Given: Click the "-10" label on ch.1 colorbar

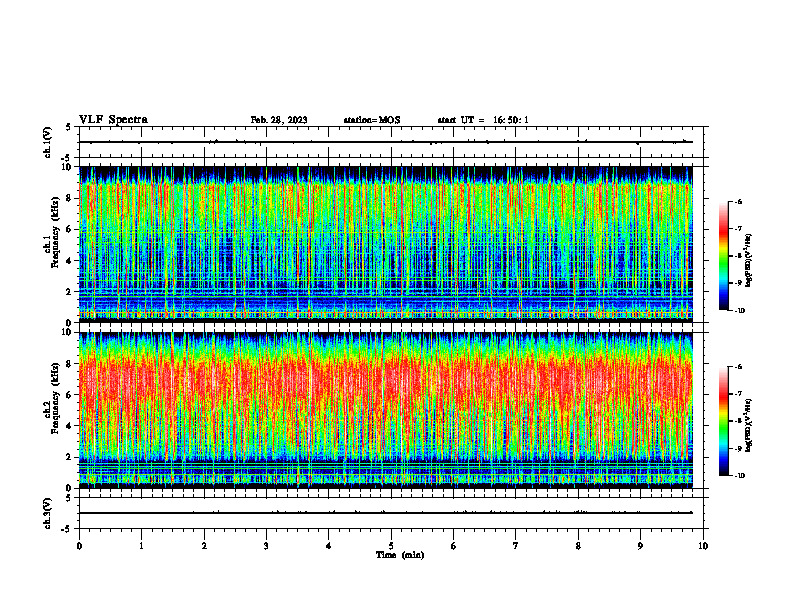Looking at the screenshot, I should tap(740, 311).
